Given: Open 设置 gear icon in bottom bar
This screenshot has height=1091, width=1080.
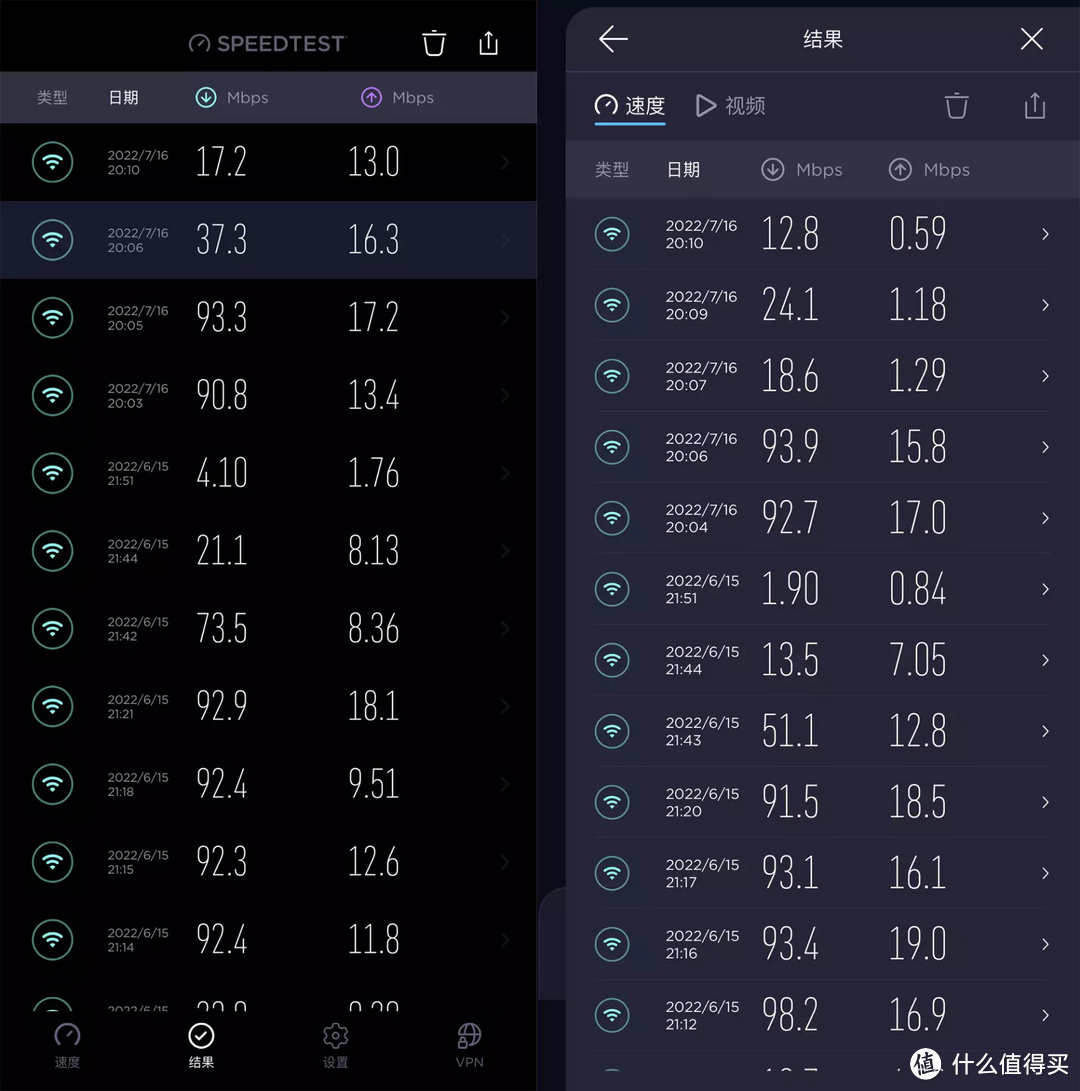Looking at the screenshot, I should pos(336,1044).
